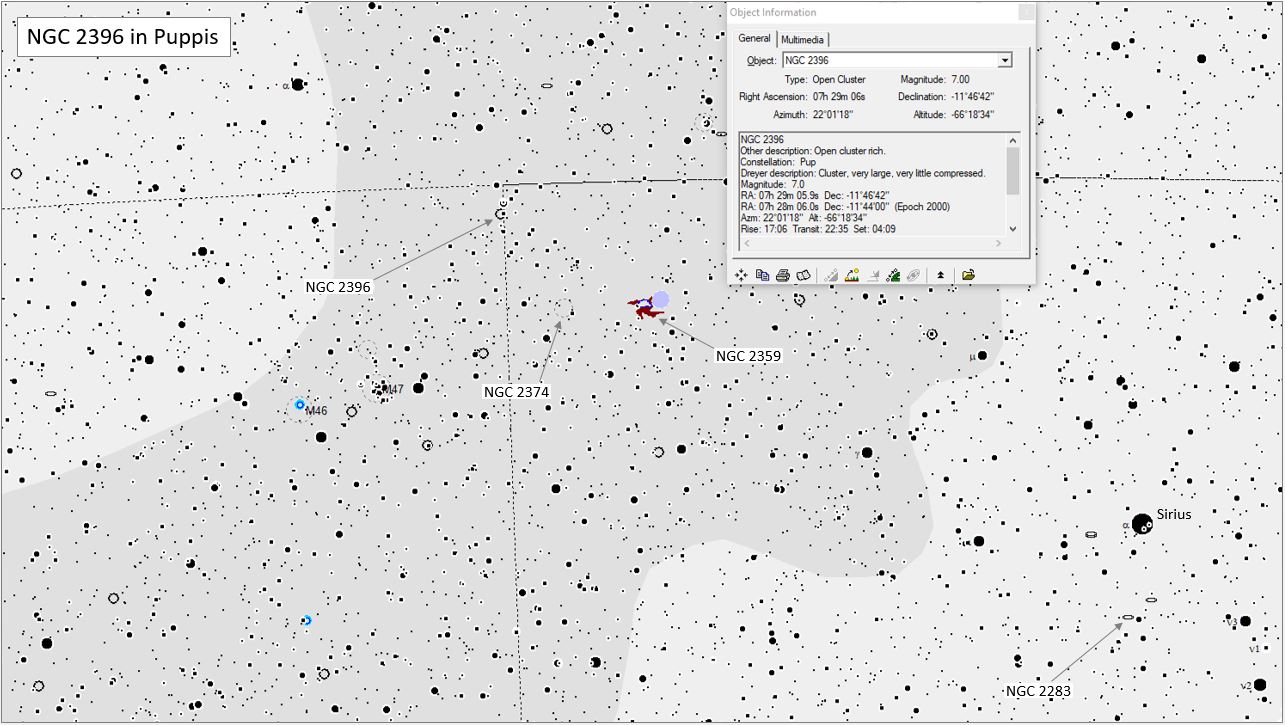Open the Multimedia tab

coord(803,39)
